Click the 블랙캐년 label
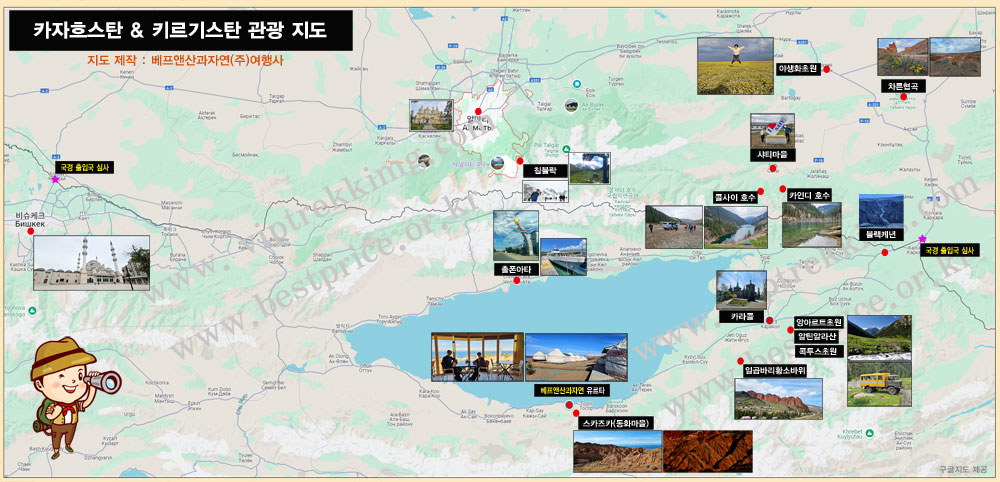Viewport: 1000px width, 482px height. click(x=881, y=235)
